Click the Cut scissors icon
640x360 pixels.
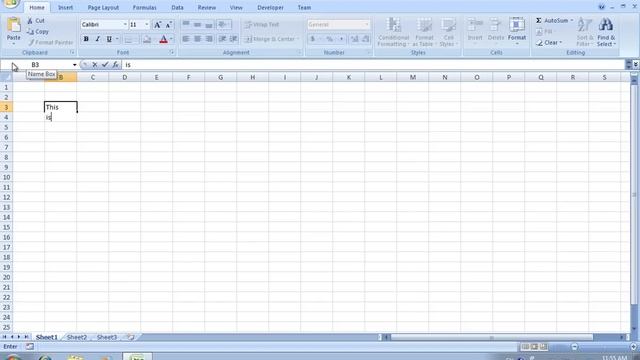click(x=30, y=20)
